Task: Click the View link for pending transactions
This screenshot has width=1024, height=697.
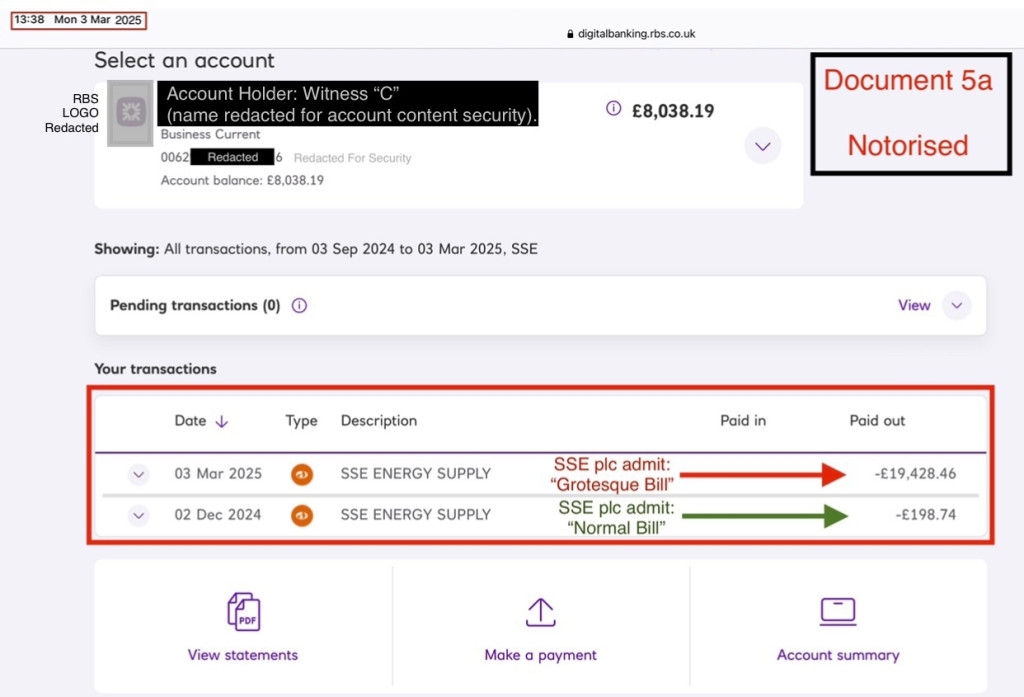Action: (914, 306)
